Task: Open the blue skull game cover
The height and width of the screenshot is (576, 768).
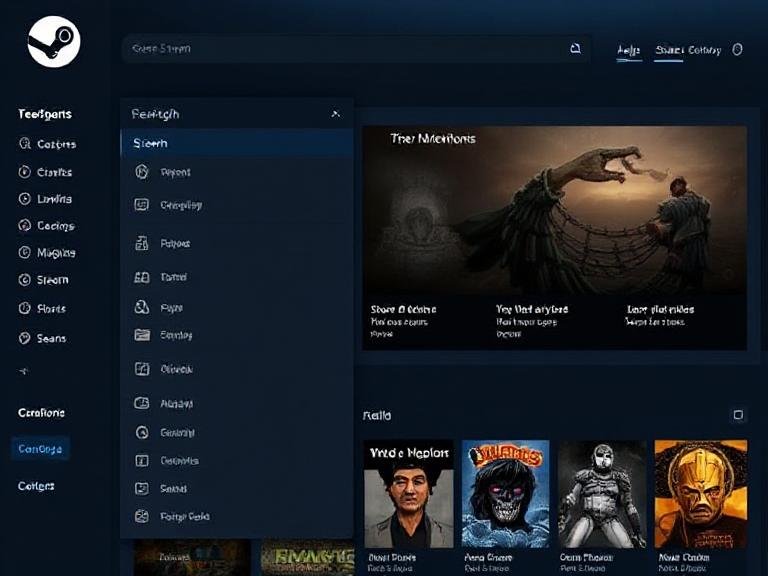Action: click(505, 494)
